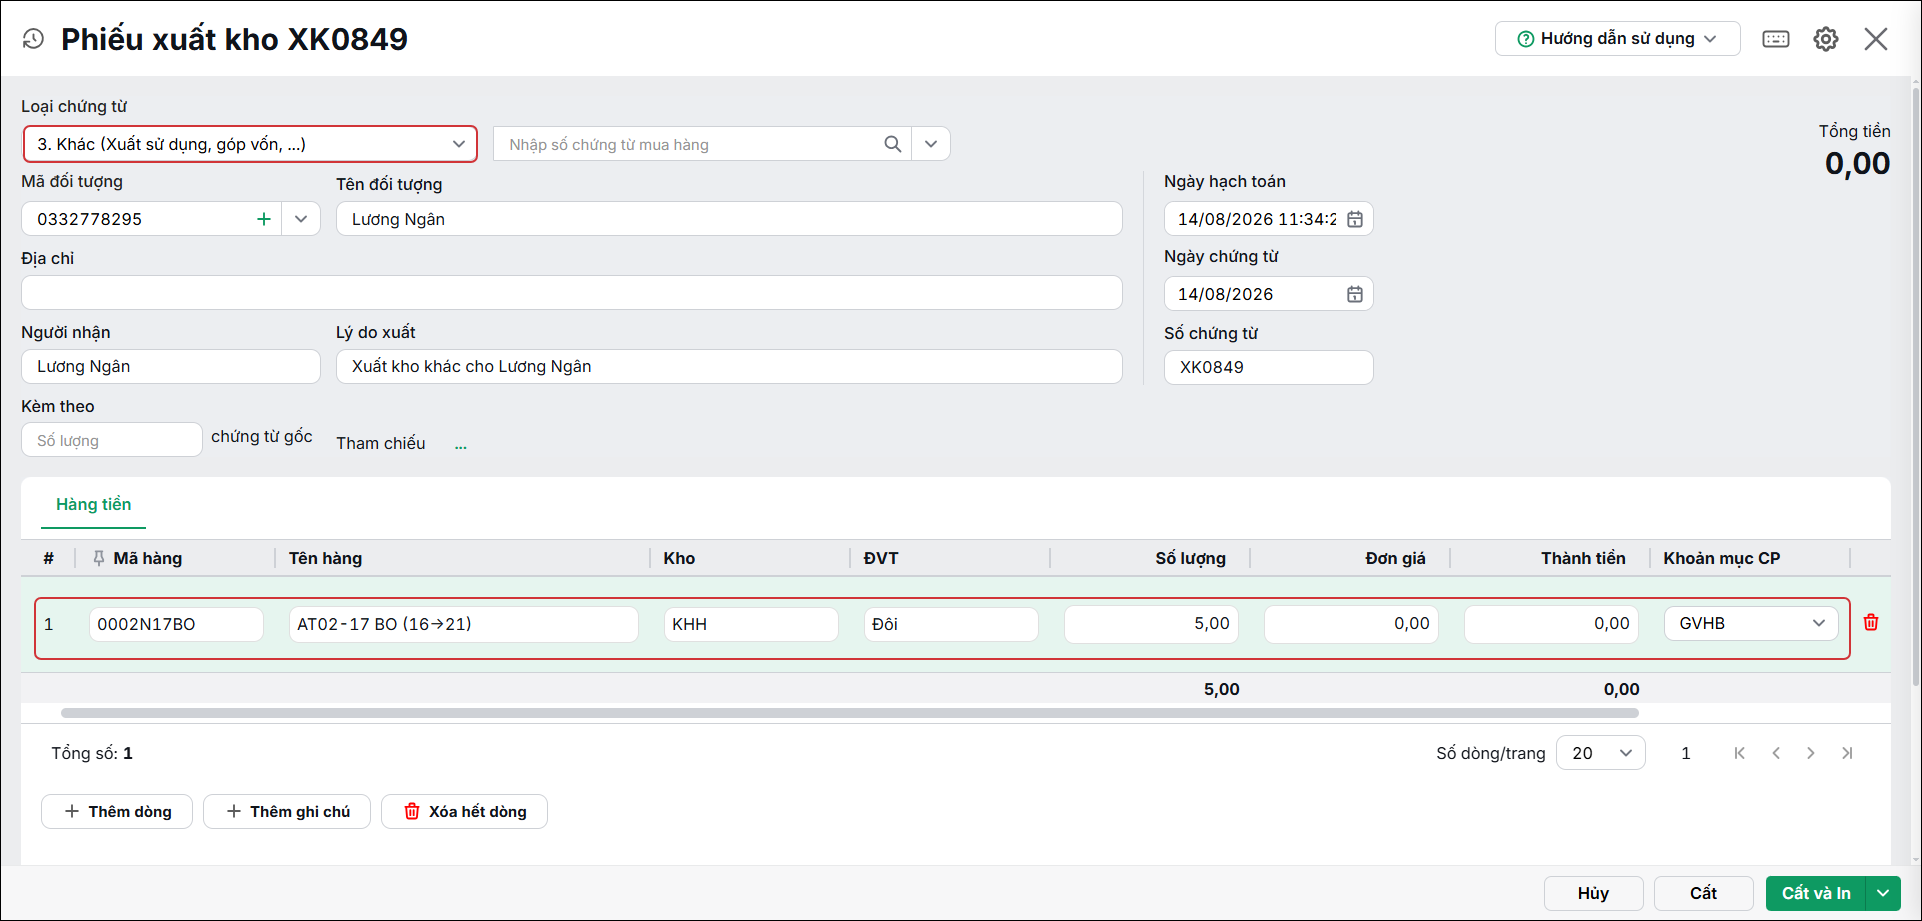
Task: Click the Tổng tiền value 0,00
Action: (x=1857, y=163)
